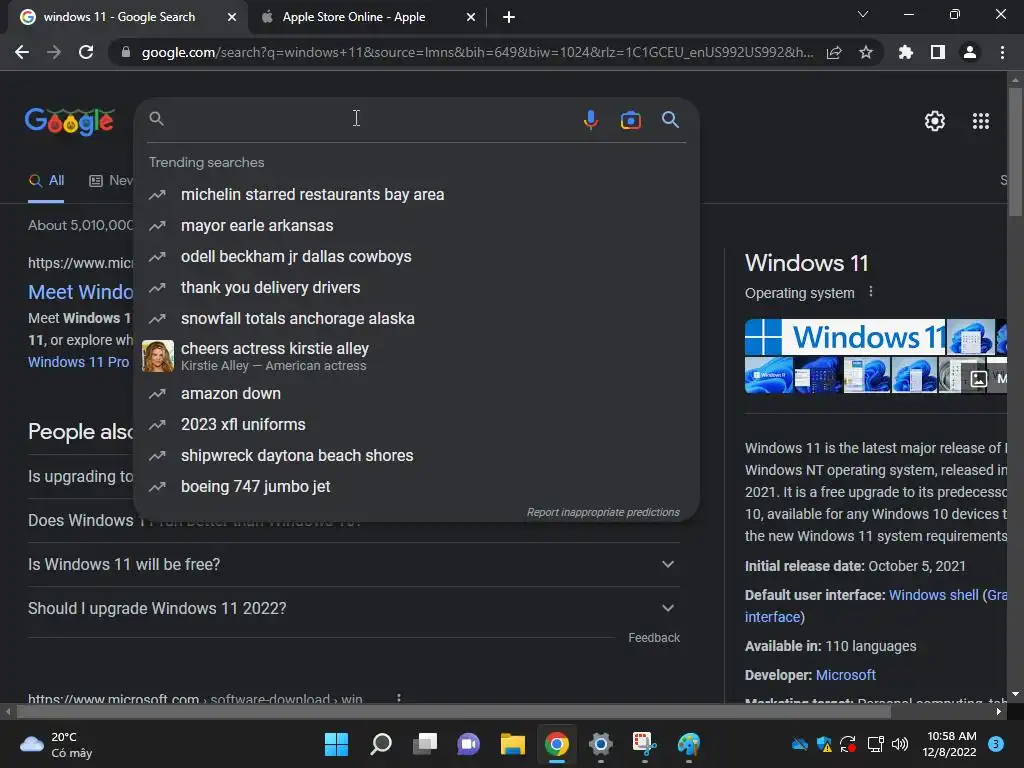
Task: Select suggestion amazon down
Action: pos(416,394)
